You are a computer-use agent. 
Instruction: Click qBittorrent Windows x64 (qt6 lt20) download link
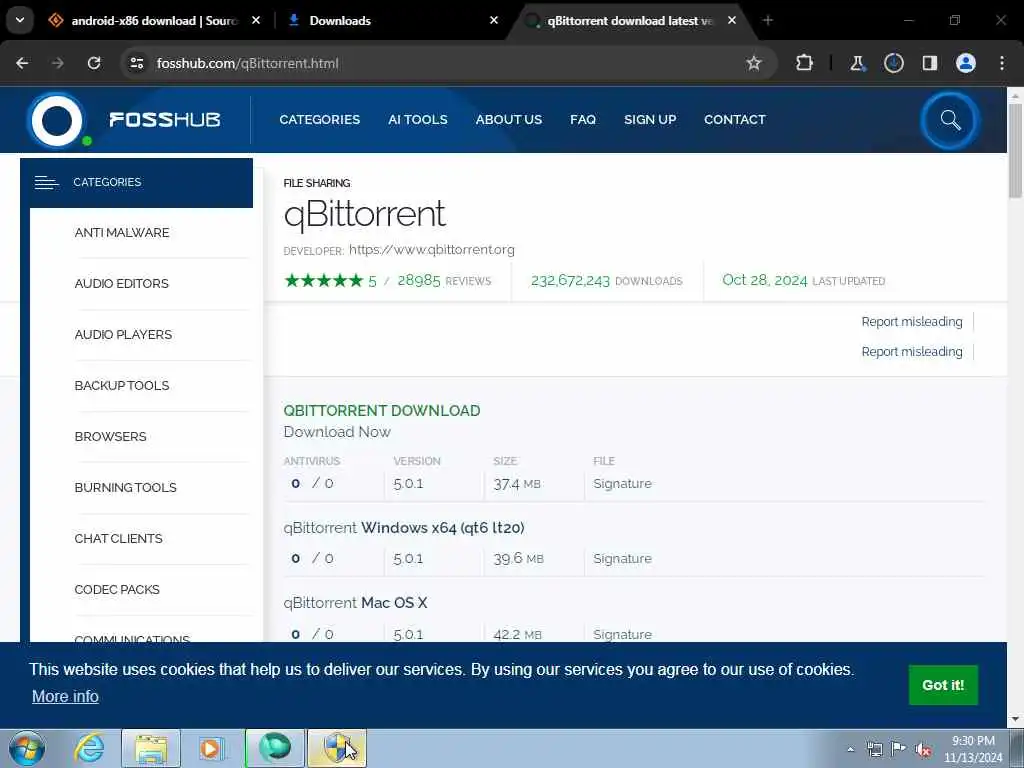[404, 528]
